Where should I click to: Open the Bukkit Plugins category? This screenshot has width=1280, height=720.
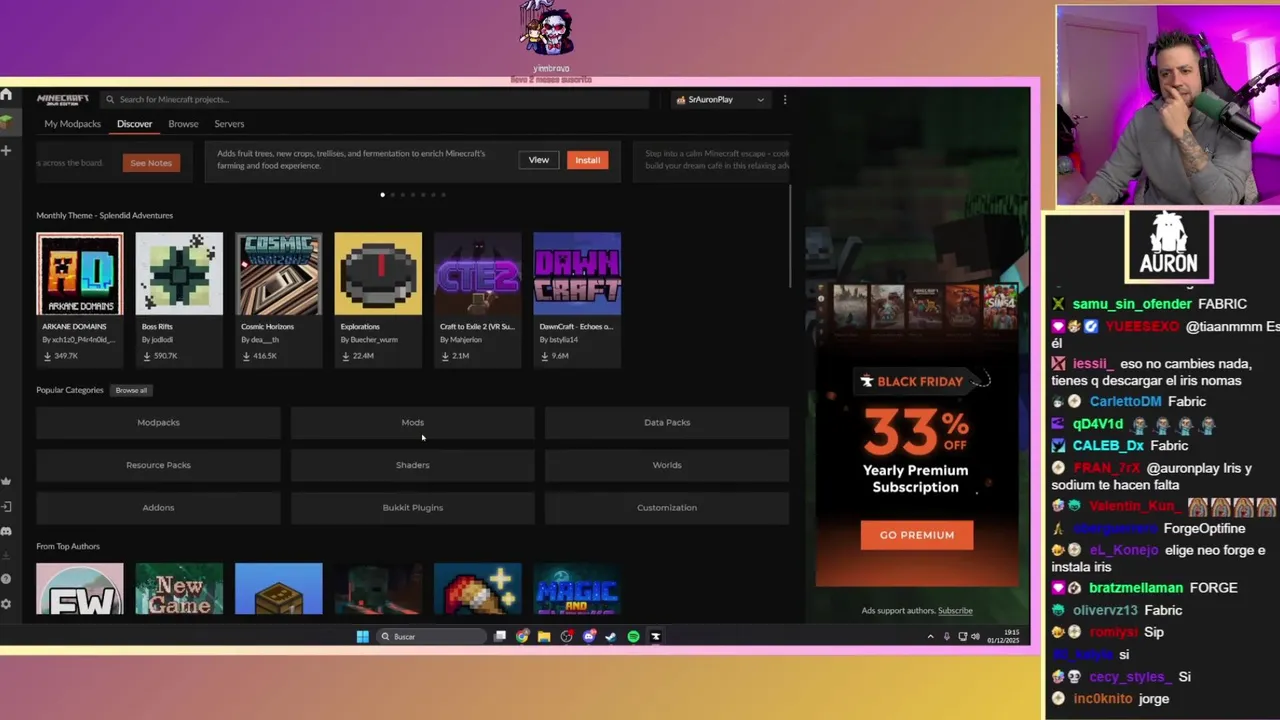(412, 507)
